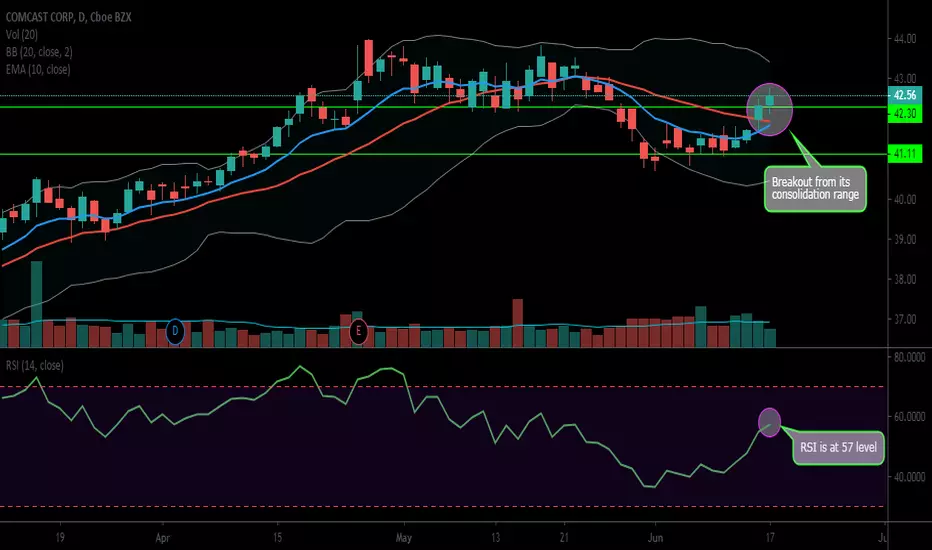This screenshot has width=932, height=550.
Task: Click the tall red volume bar in mid-May
Action: 517,323
